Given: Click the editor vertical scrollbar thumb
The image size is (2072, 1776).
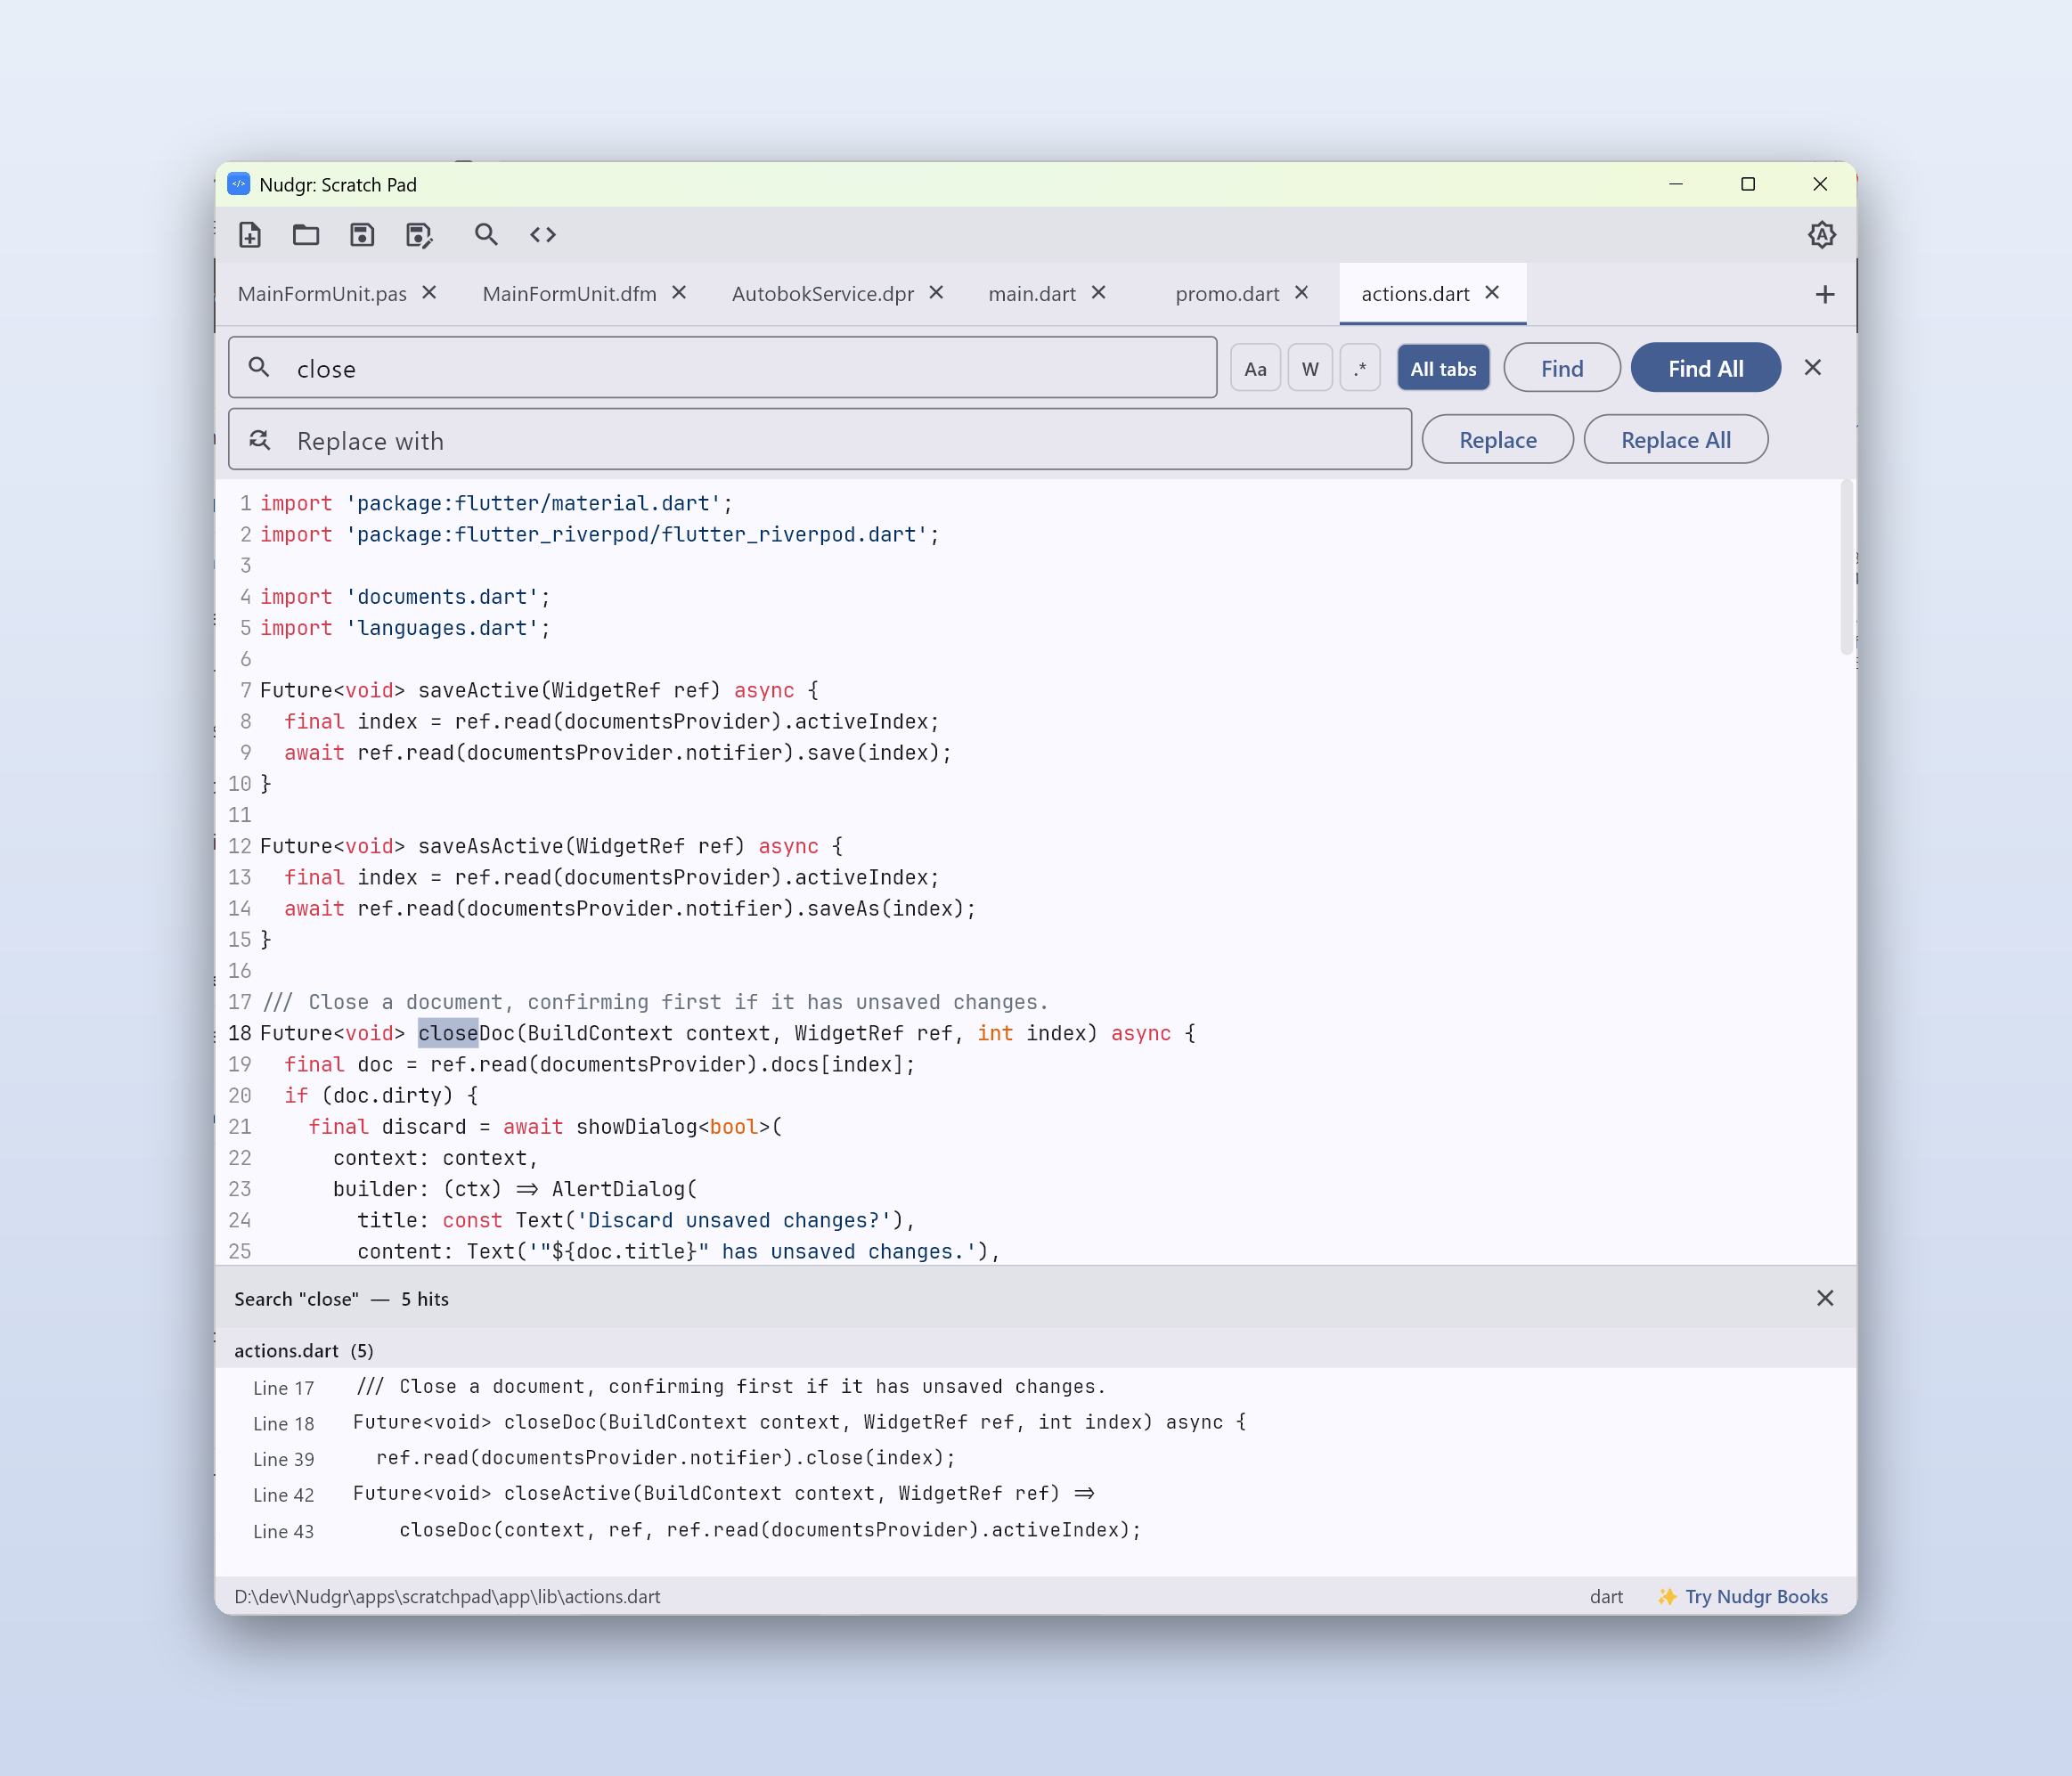Looking at the screenshot, I should 1846,568.
